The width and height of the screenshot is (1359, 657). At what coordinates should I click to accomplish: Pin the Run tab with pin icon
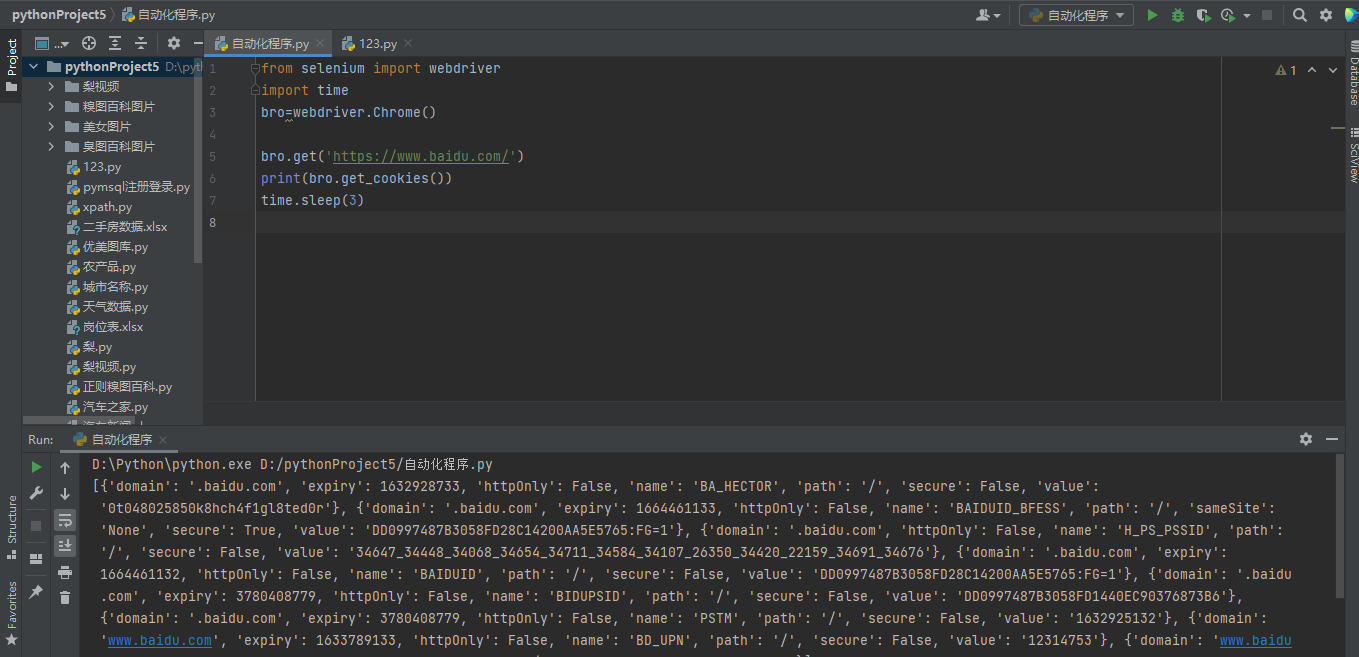37,592
